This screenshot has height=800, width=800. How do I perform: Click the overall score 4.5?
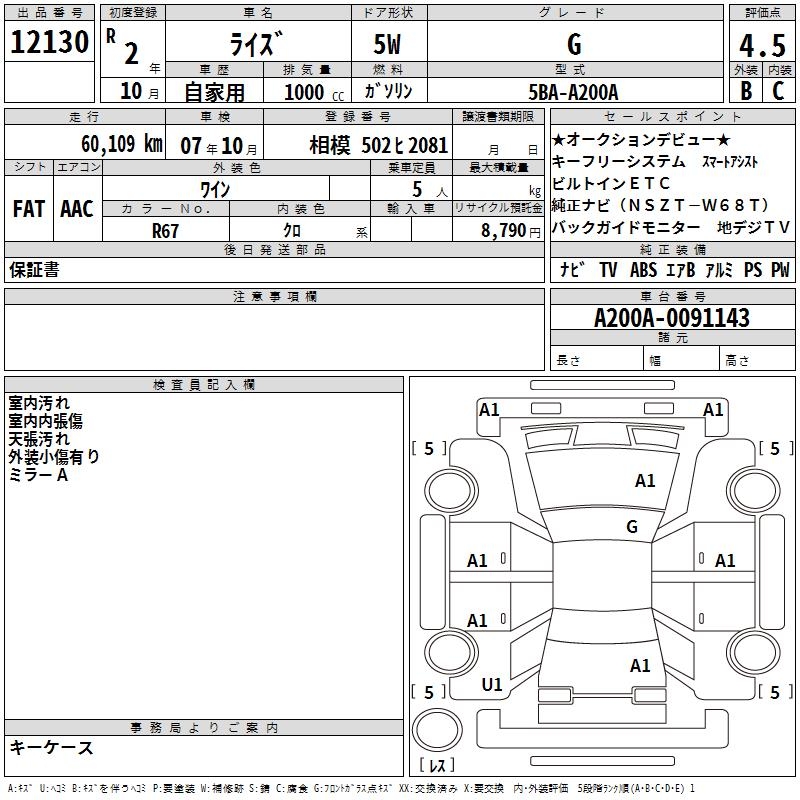762,45
